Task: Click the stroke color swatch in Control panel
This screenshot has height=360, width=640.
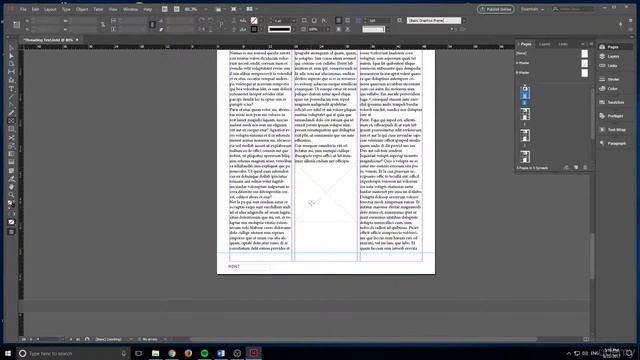Action: 254,29
